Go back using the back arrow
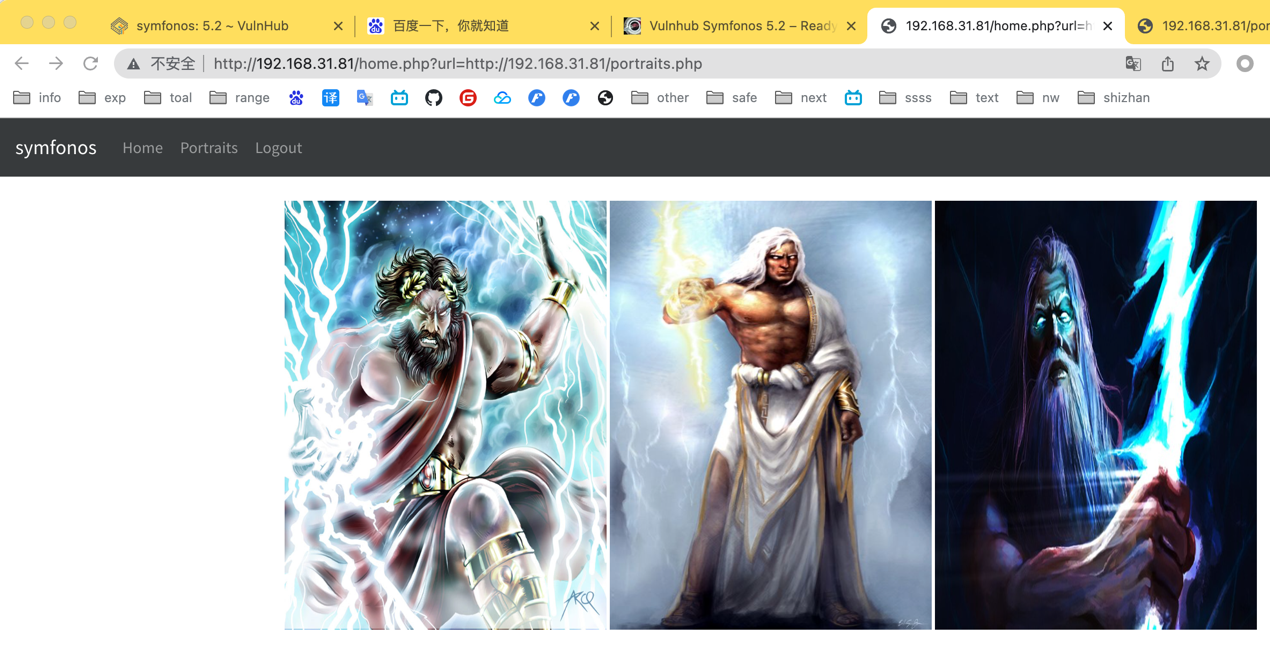Viewport: 1270px width, 646px height. [22, 64]
